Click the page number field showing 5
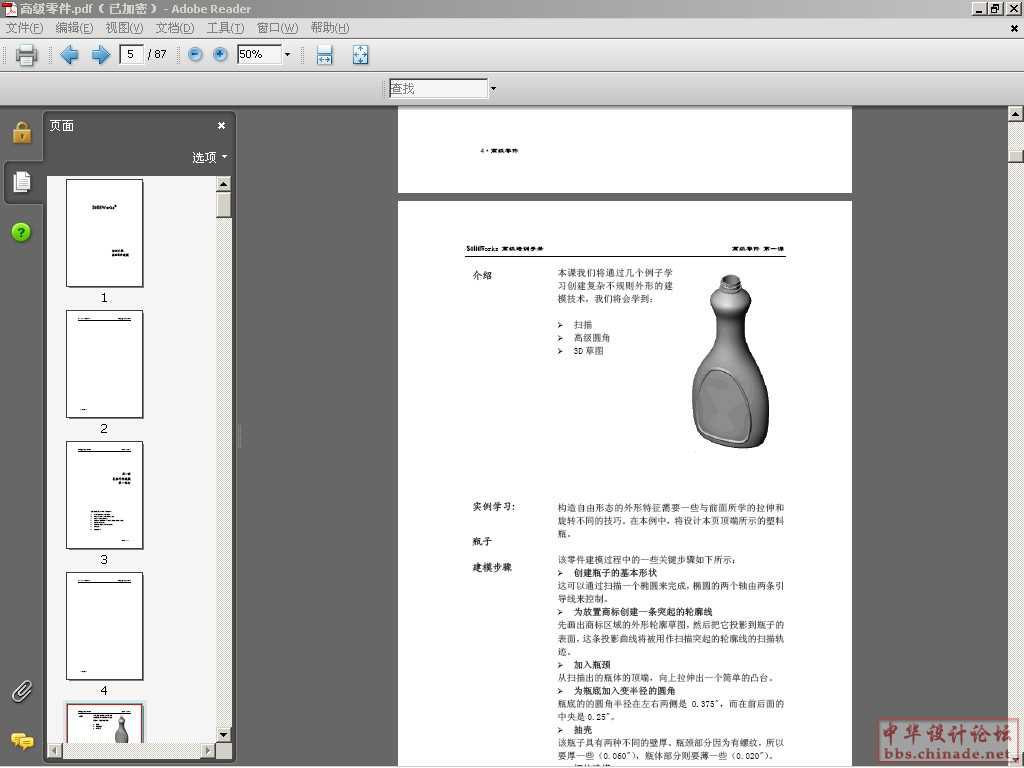1024x768 pixels. pyautogui.click(x=131, y=54)
